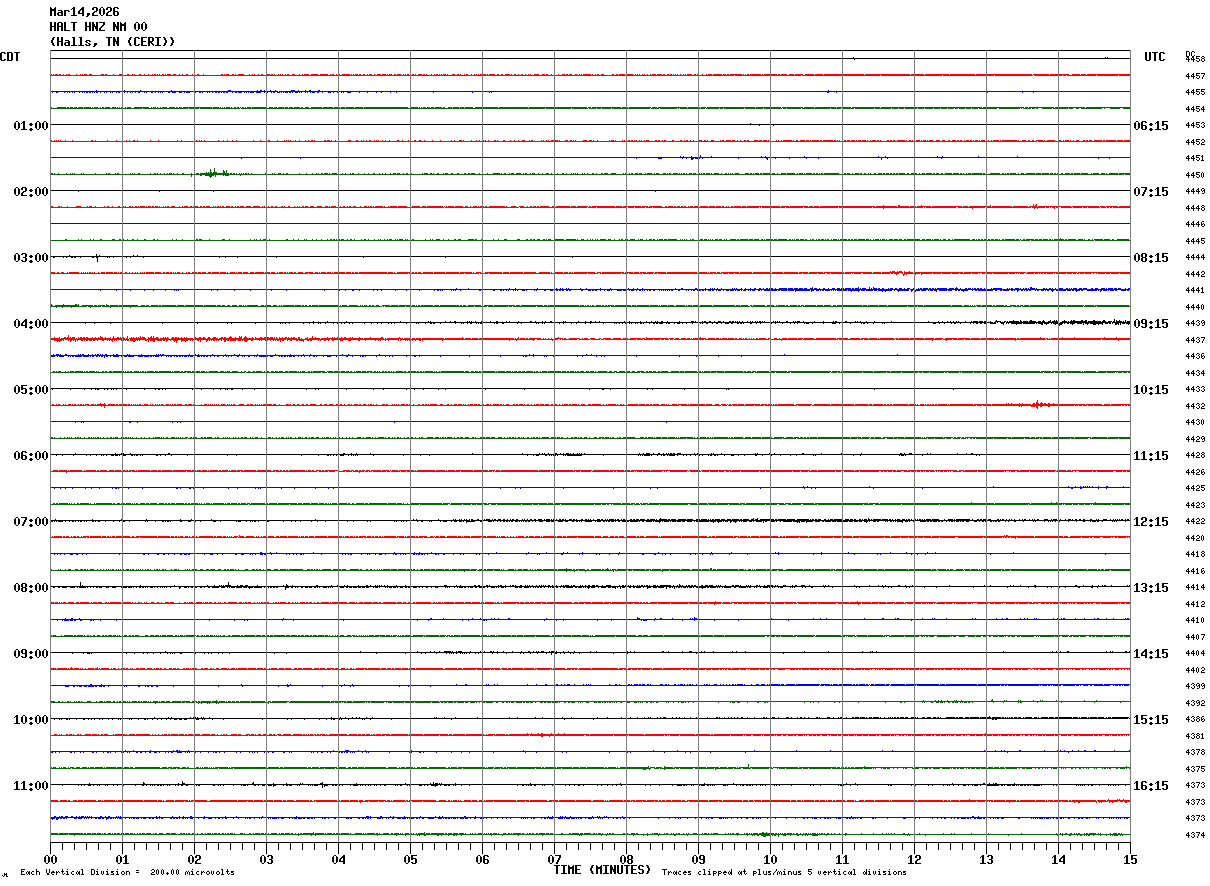The width and height of the screenshot is (1210, 886).
Task: Click the 16:15 UTC time label
Action: pos(1150,785)
